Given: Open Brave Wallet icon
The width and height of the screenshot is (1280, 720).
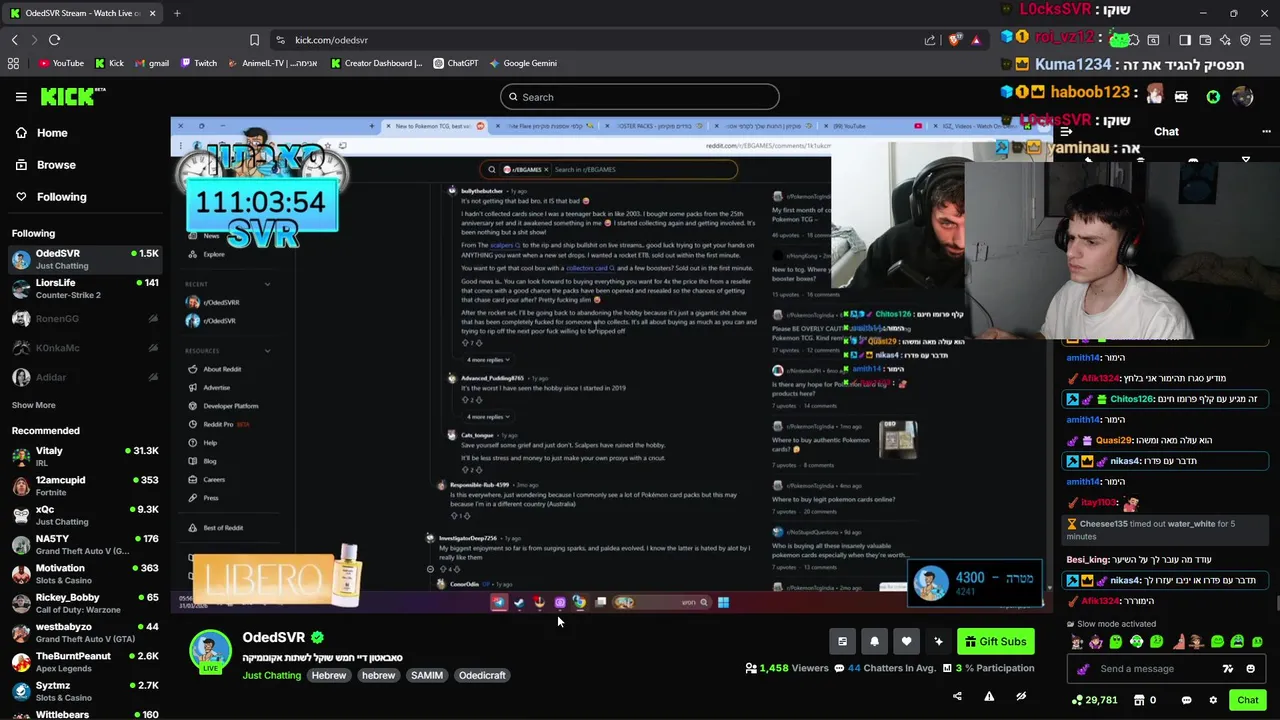Looking at the screenshot, I should (x=1205, y=40).
